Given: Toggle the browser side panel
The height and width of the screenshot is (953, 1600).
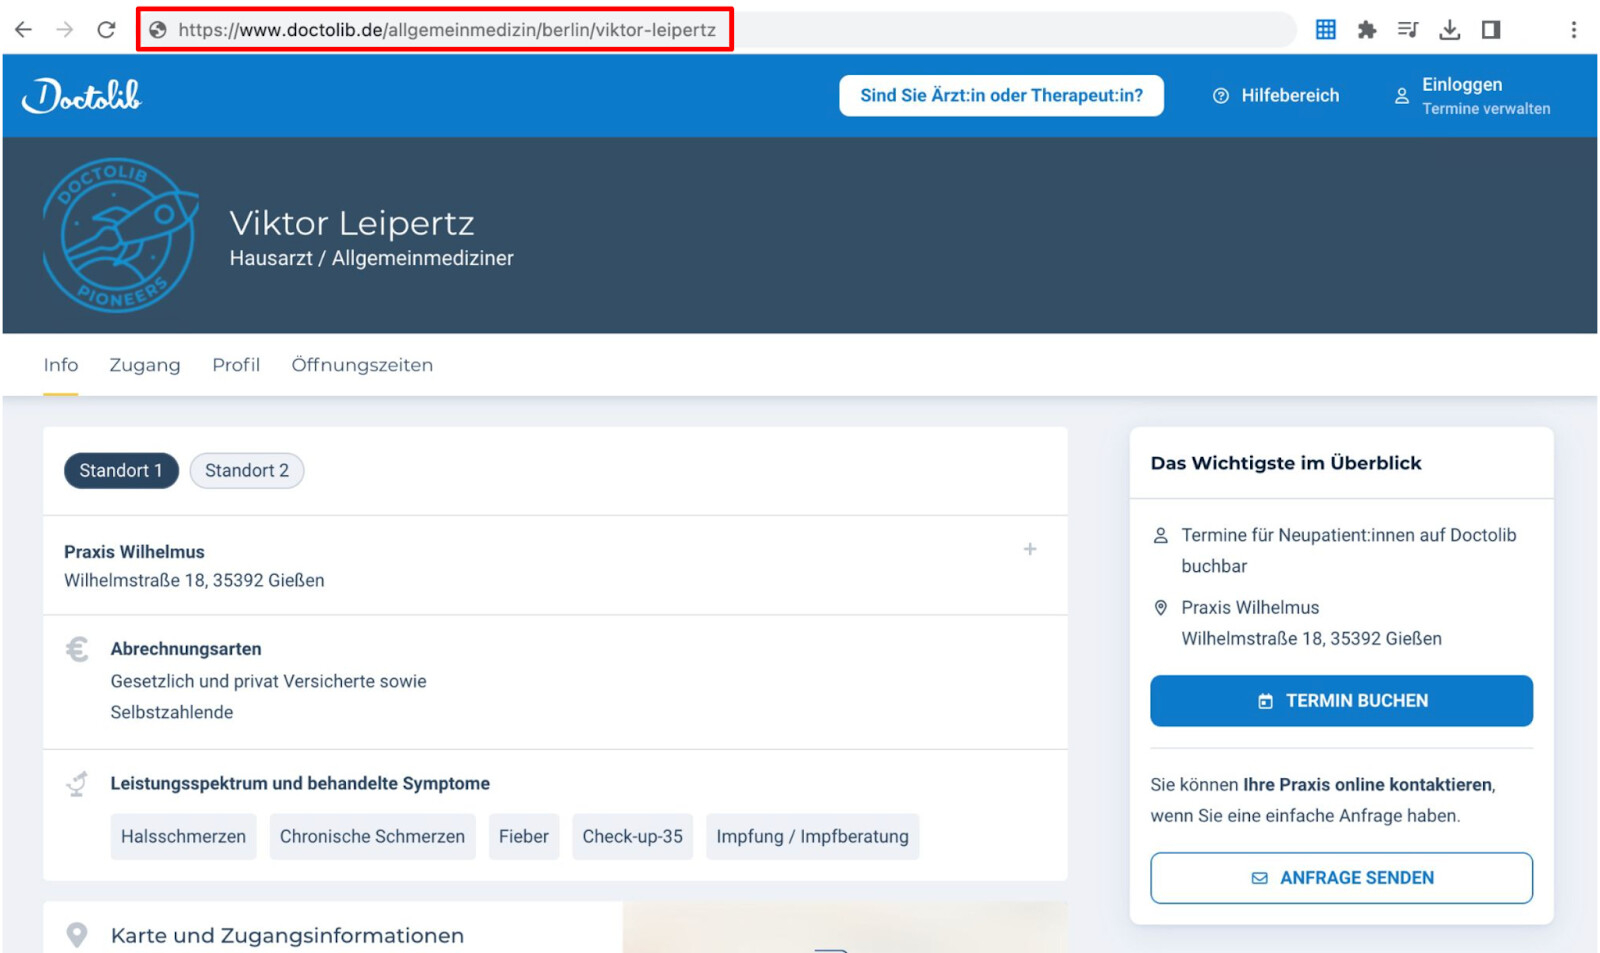Looking at the screenshot, I should tap(1491, 30).
